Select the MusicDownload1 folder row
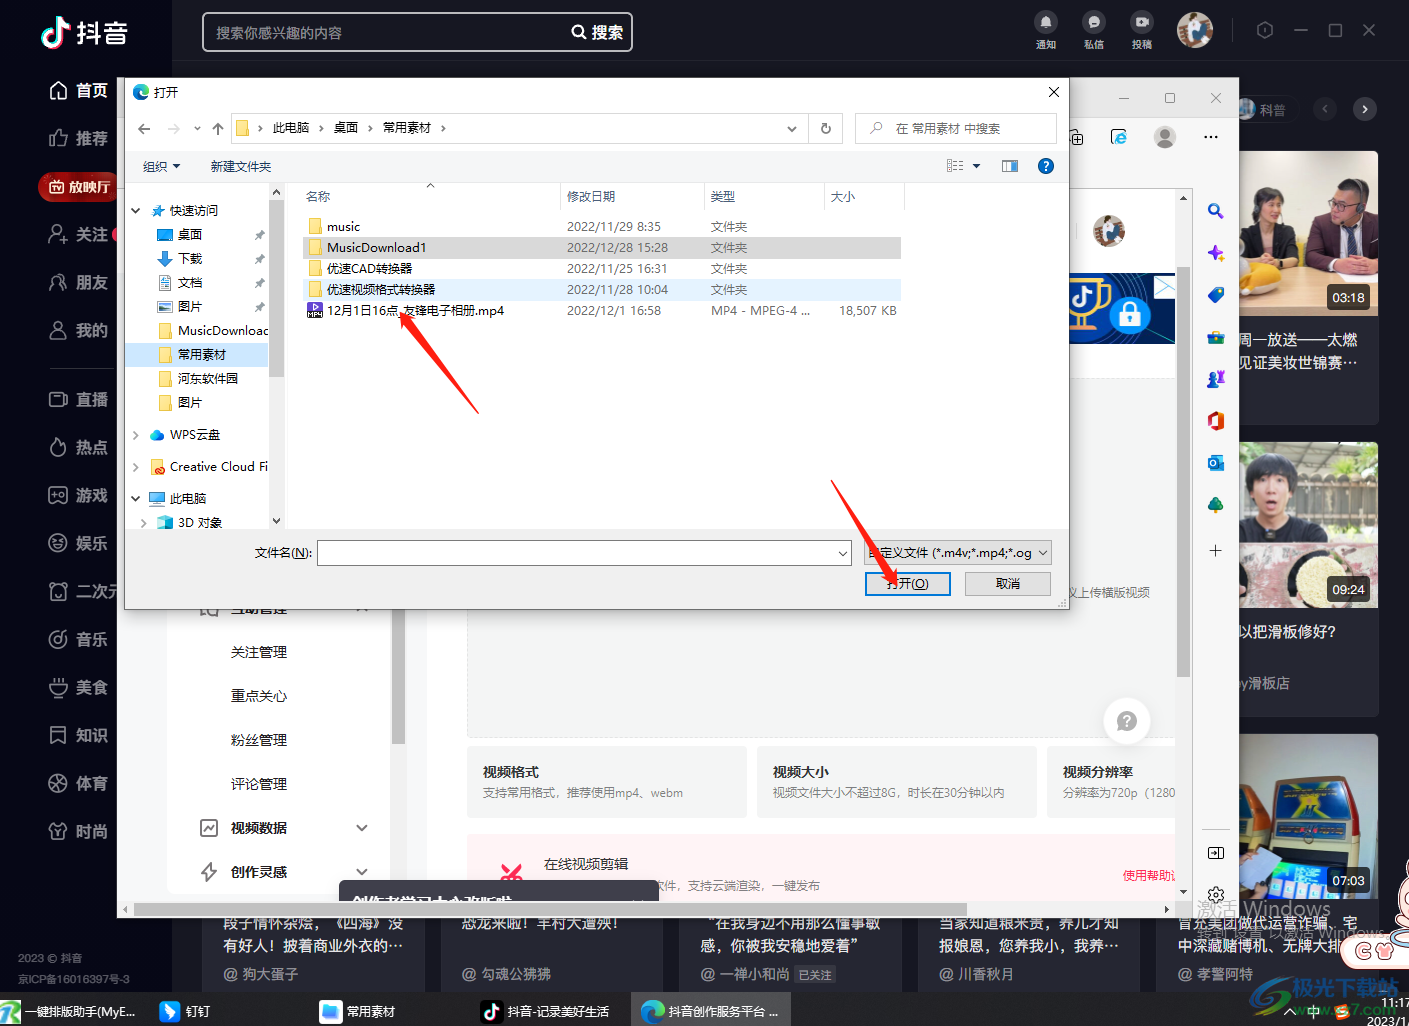 click(602, 248)
